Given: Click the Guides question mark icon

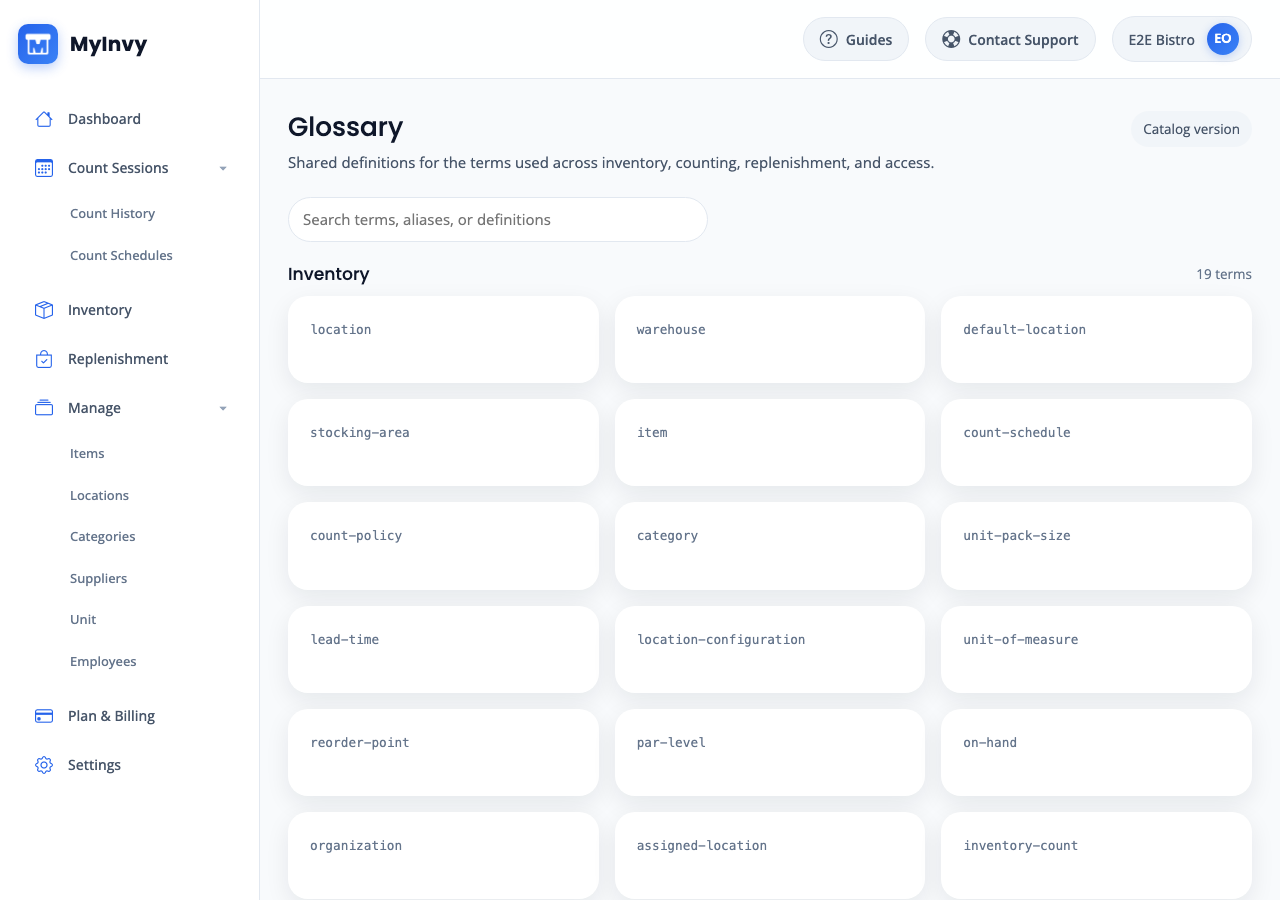Looking at the screenshot, I should (828, 40).
